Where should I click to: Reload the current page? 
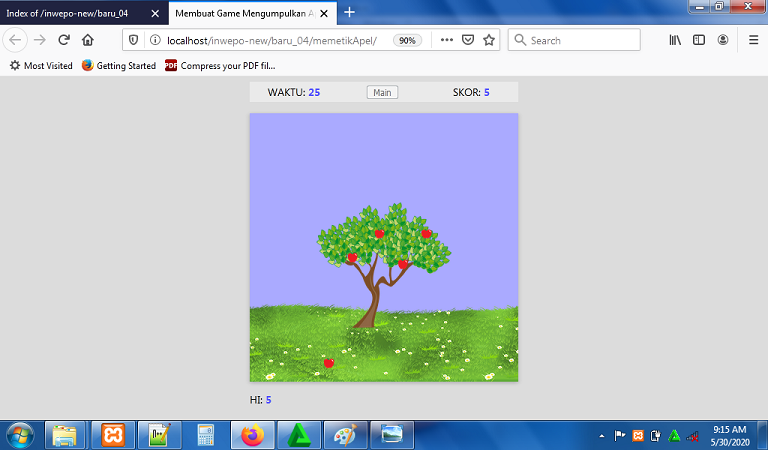[64, 40]
